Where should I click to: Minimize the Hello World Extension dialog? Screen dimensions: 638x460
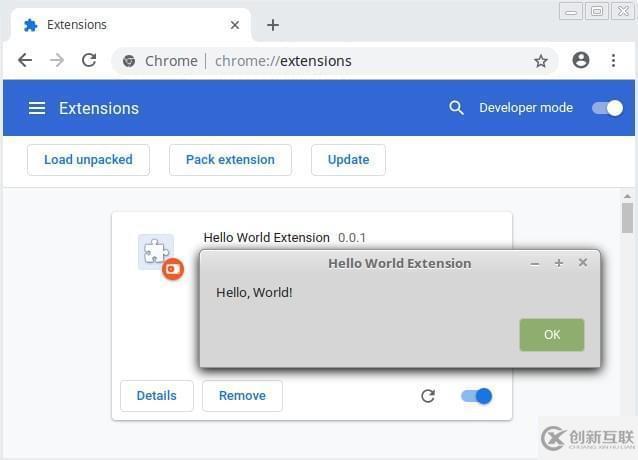[x=535, y=264]
